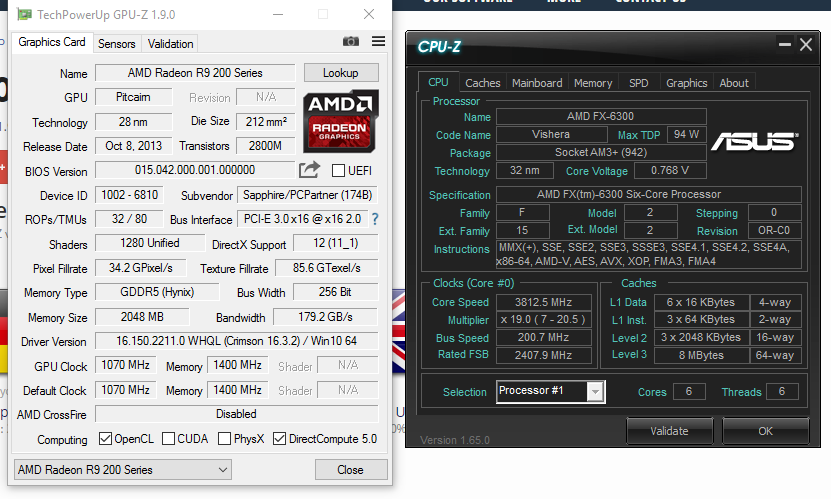
Task: Switch to the Sensors tab in GPU-Z
Action: tap(117, 44)
